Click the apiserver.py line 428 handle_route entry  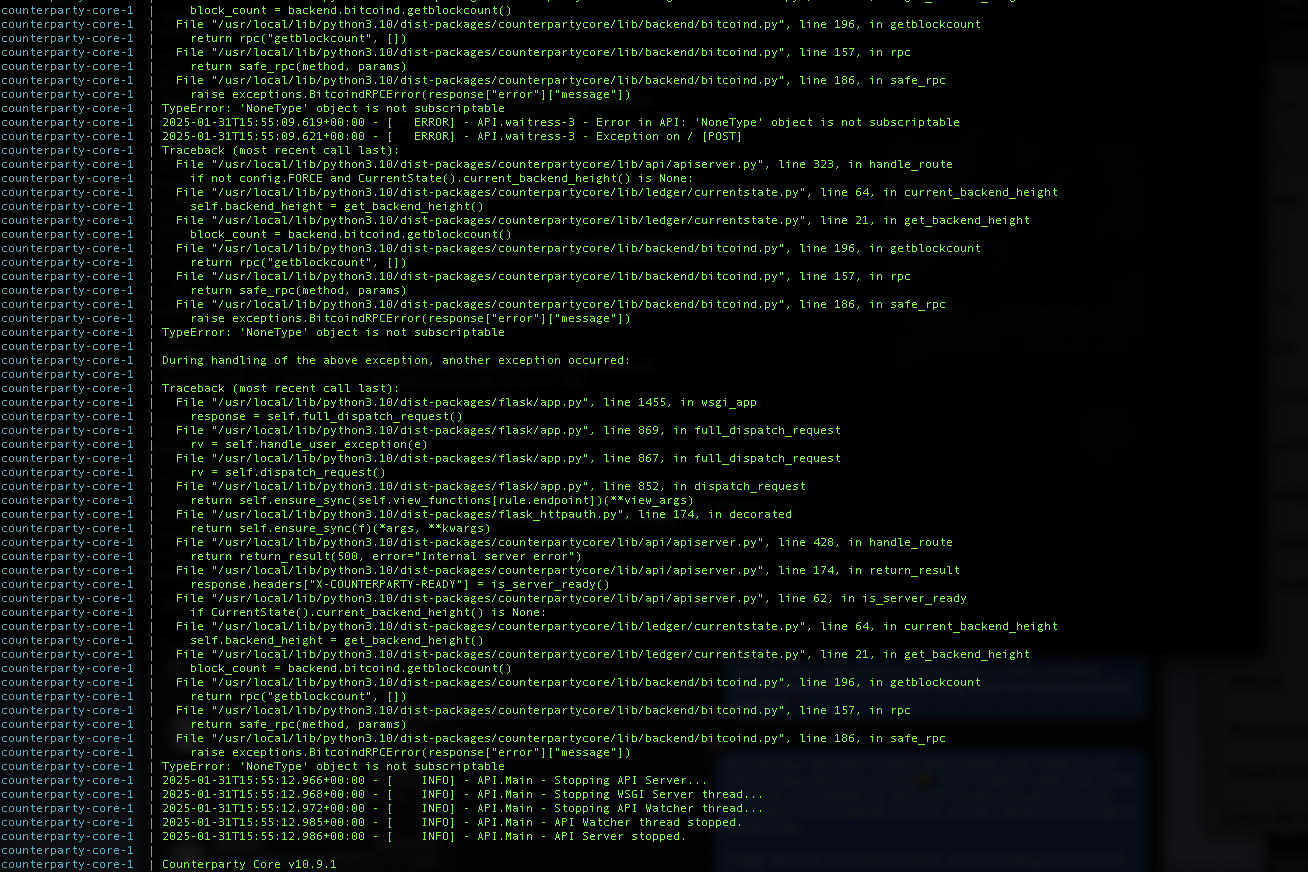point(564,542)
